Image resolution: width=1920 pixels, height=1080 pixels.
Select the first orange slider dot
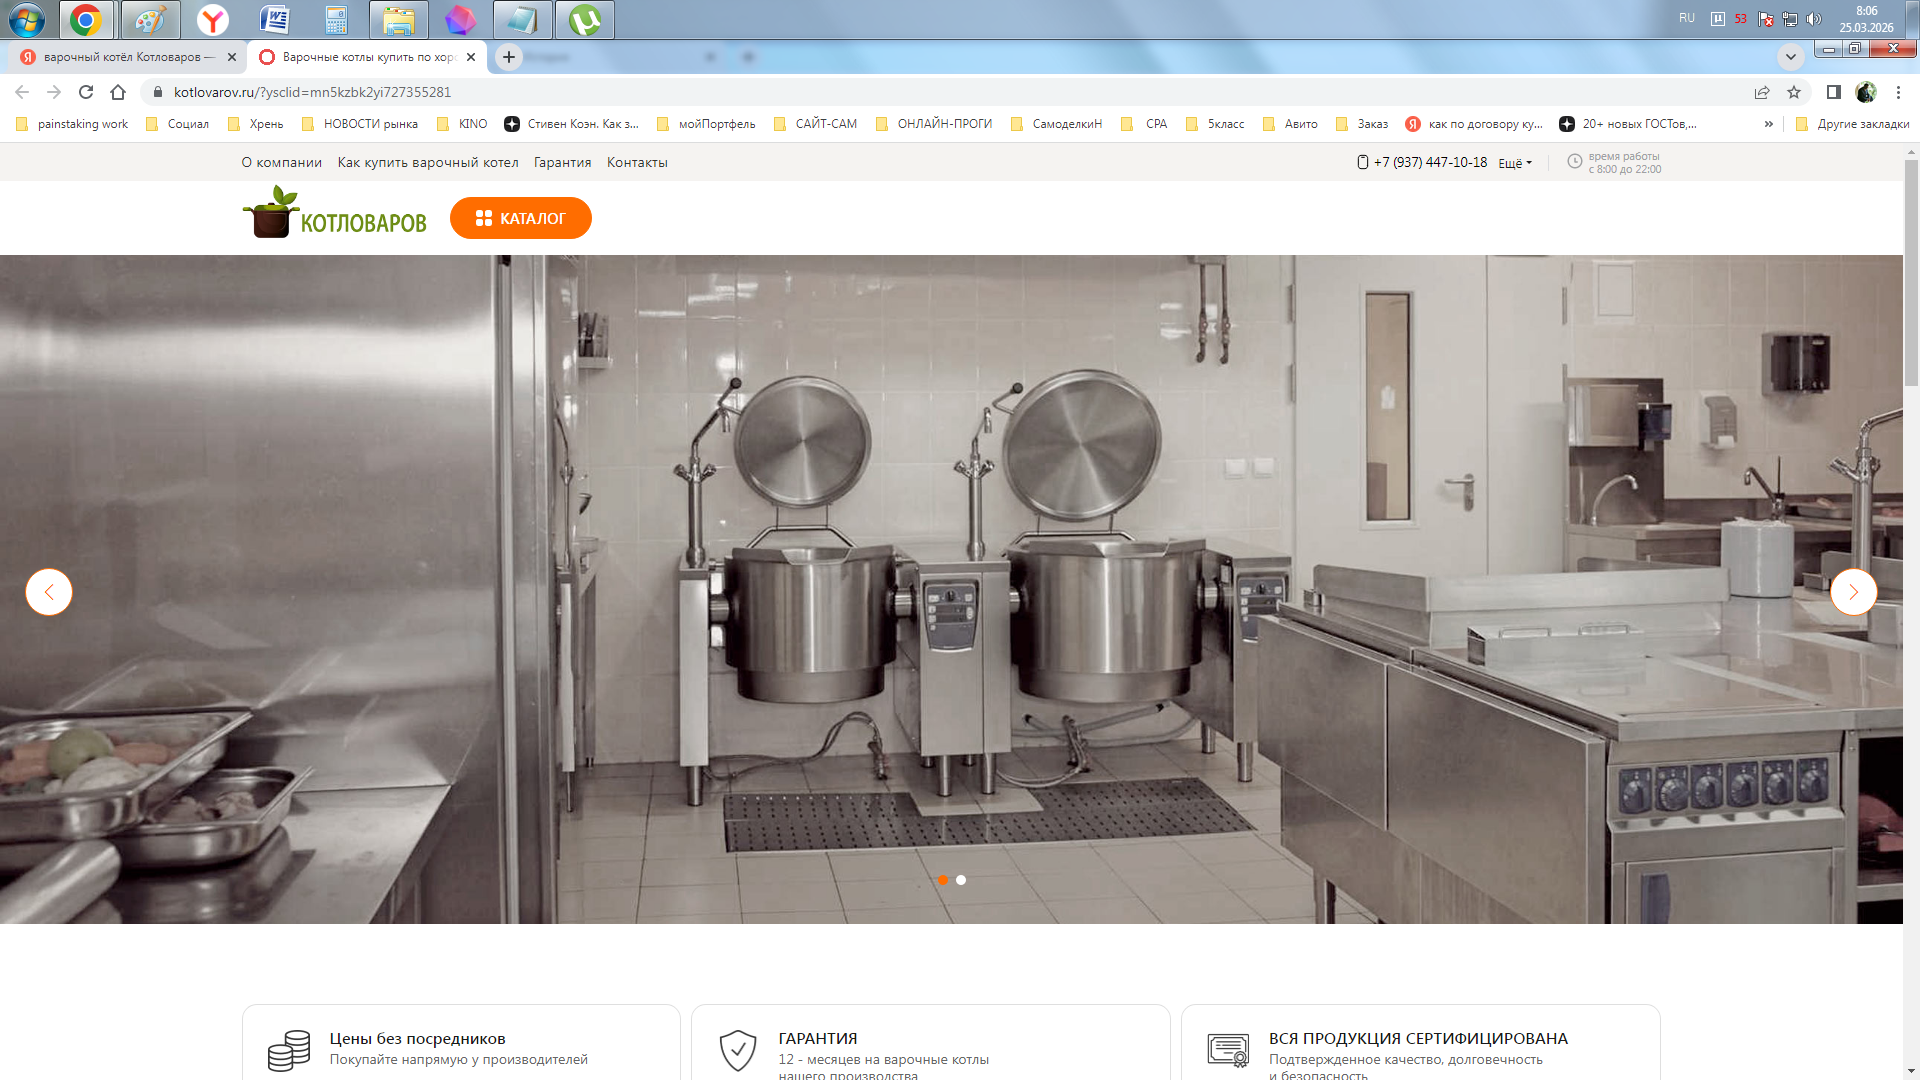click(x=942, y=880)
